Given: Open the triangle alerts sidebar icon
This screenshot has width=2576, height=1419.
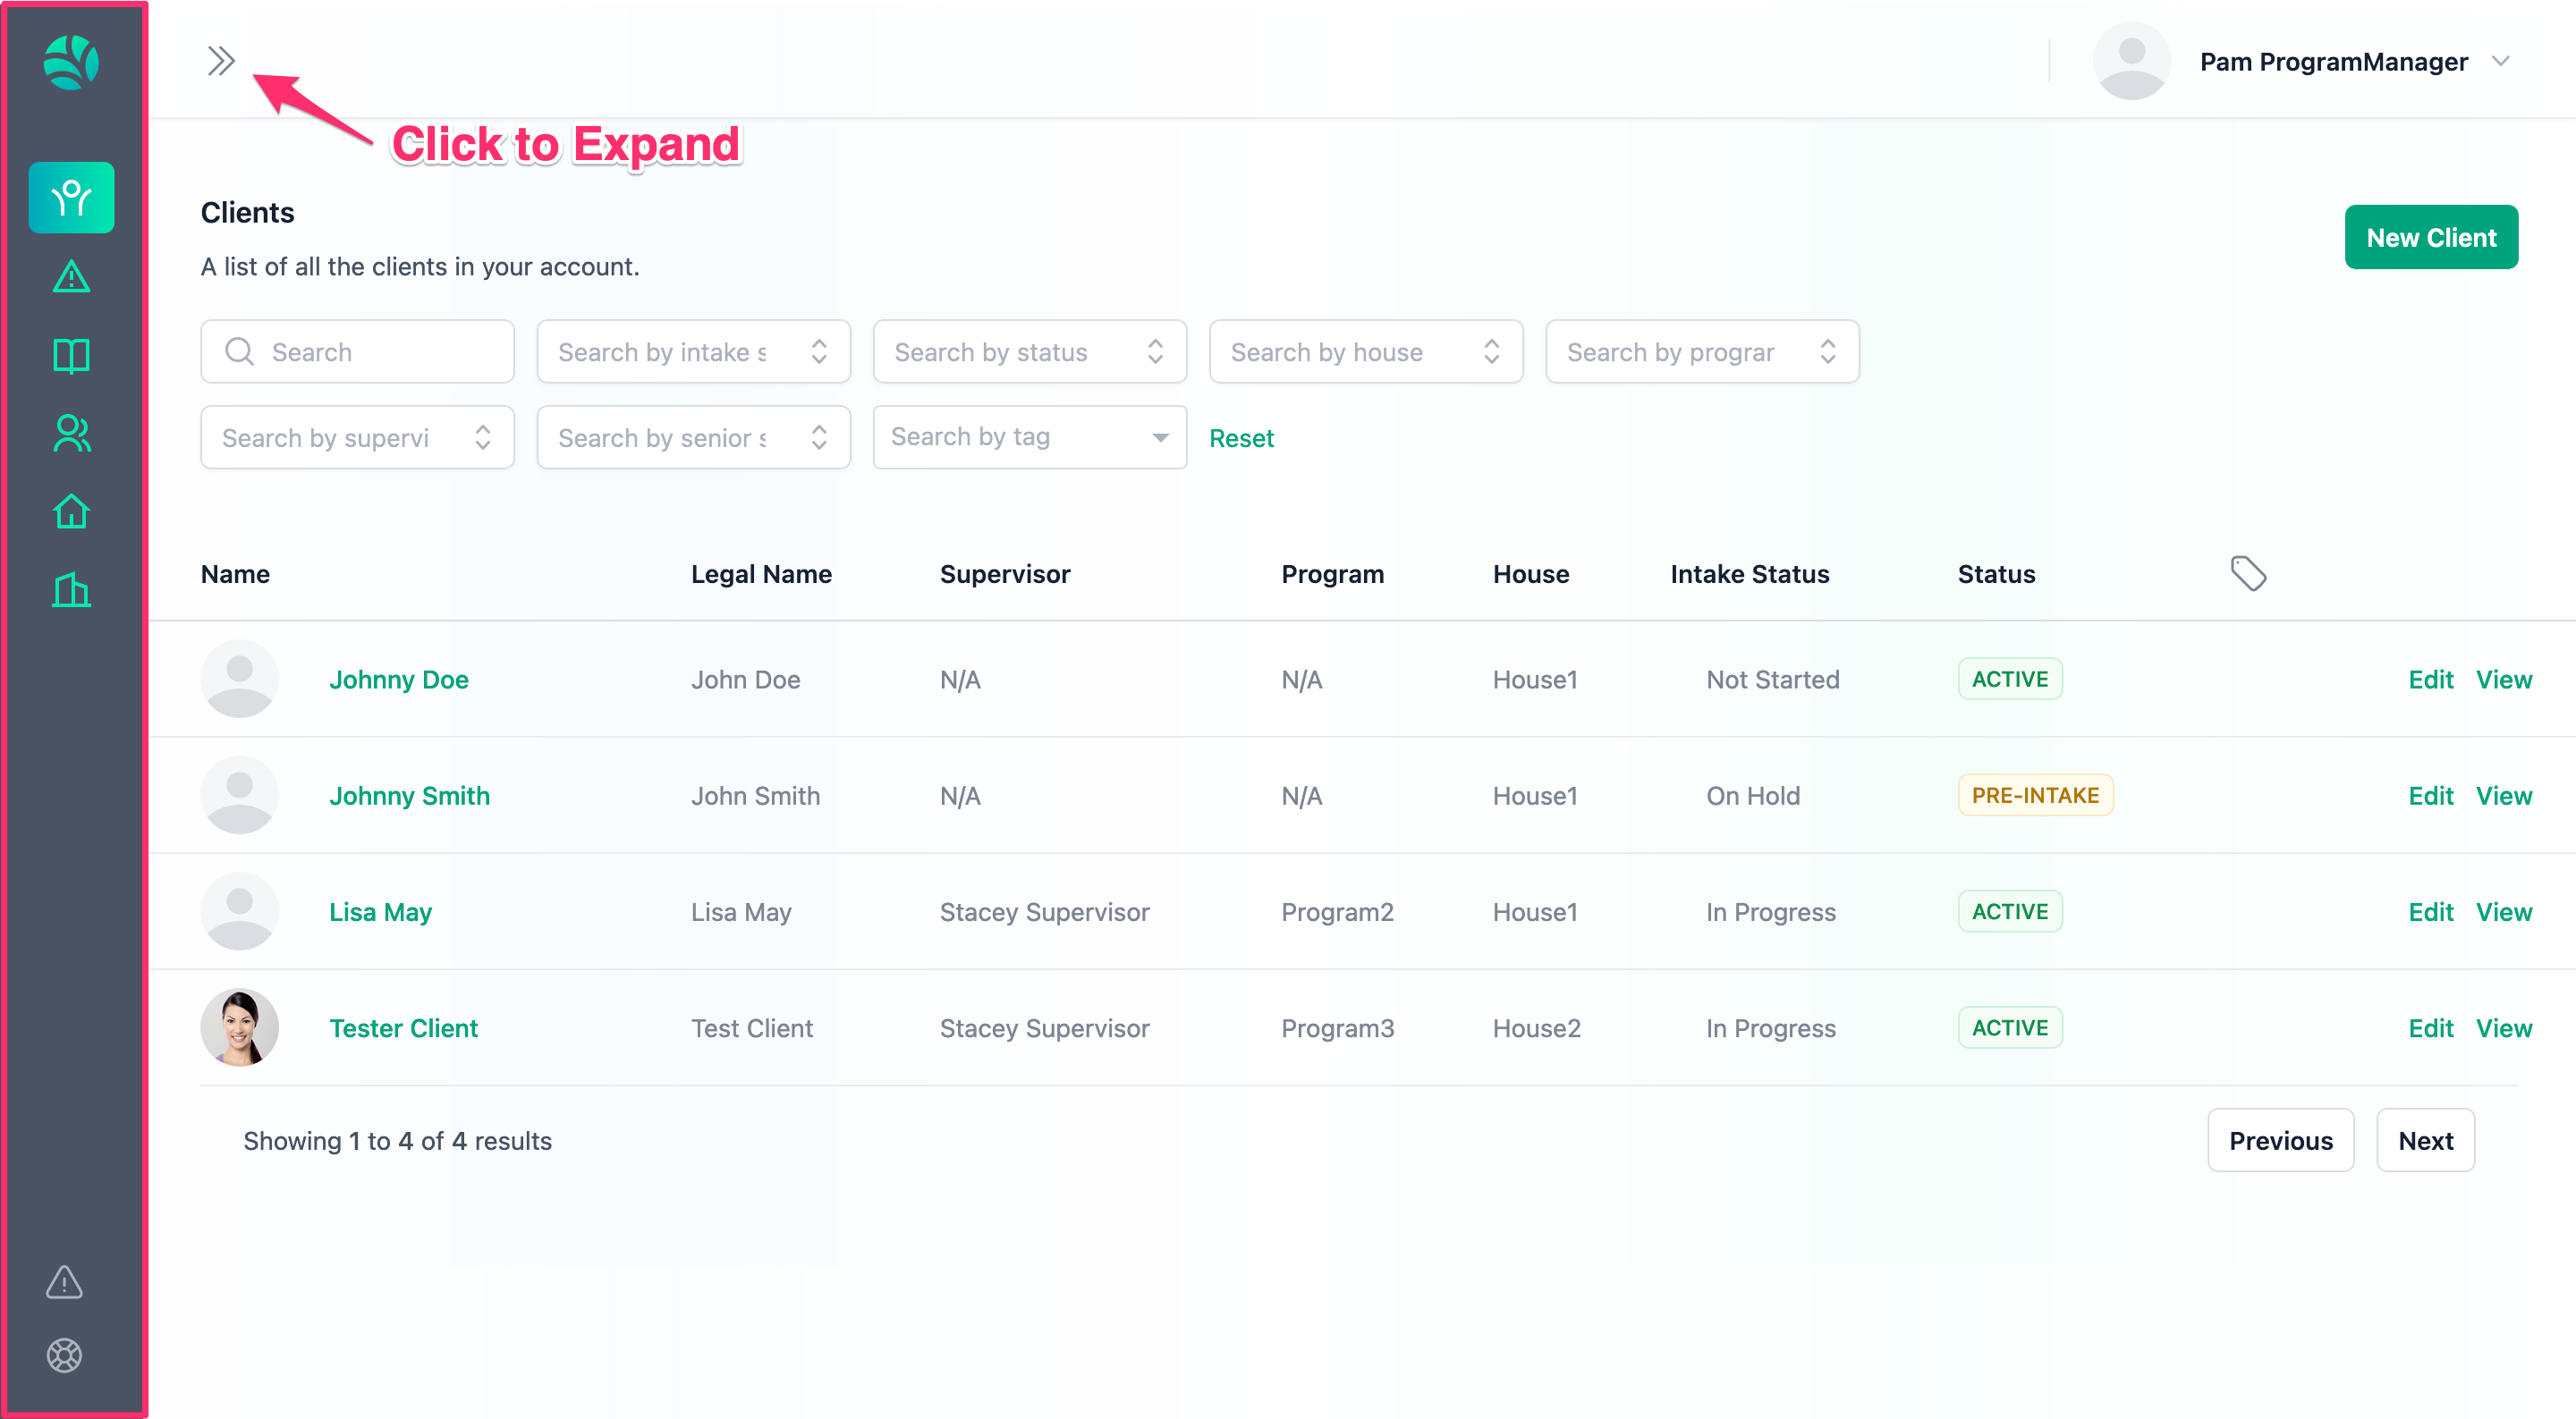Looking at the screenshot, I should pos(71,277).
